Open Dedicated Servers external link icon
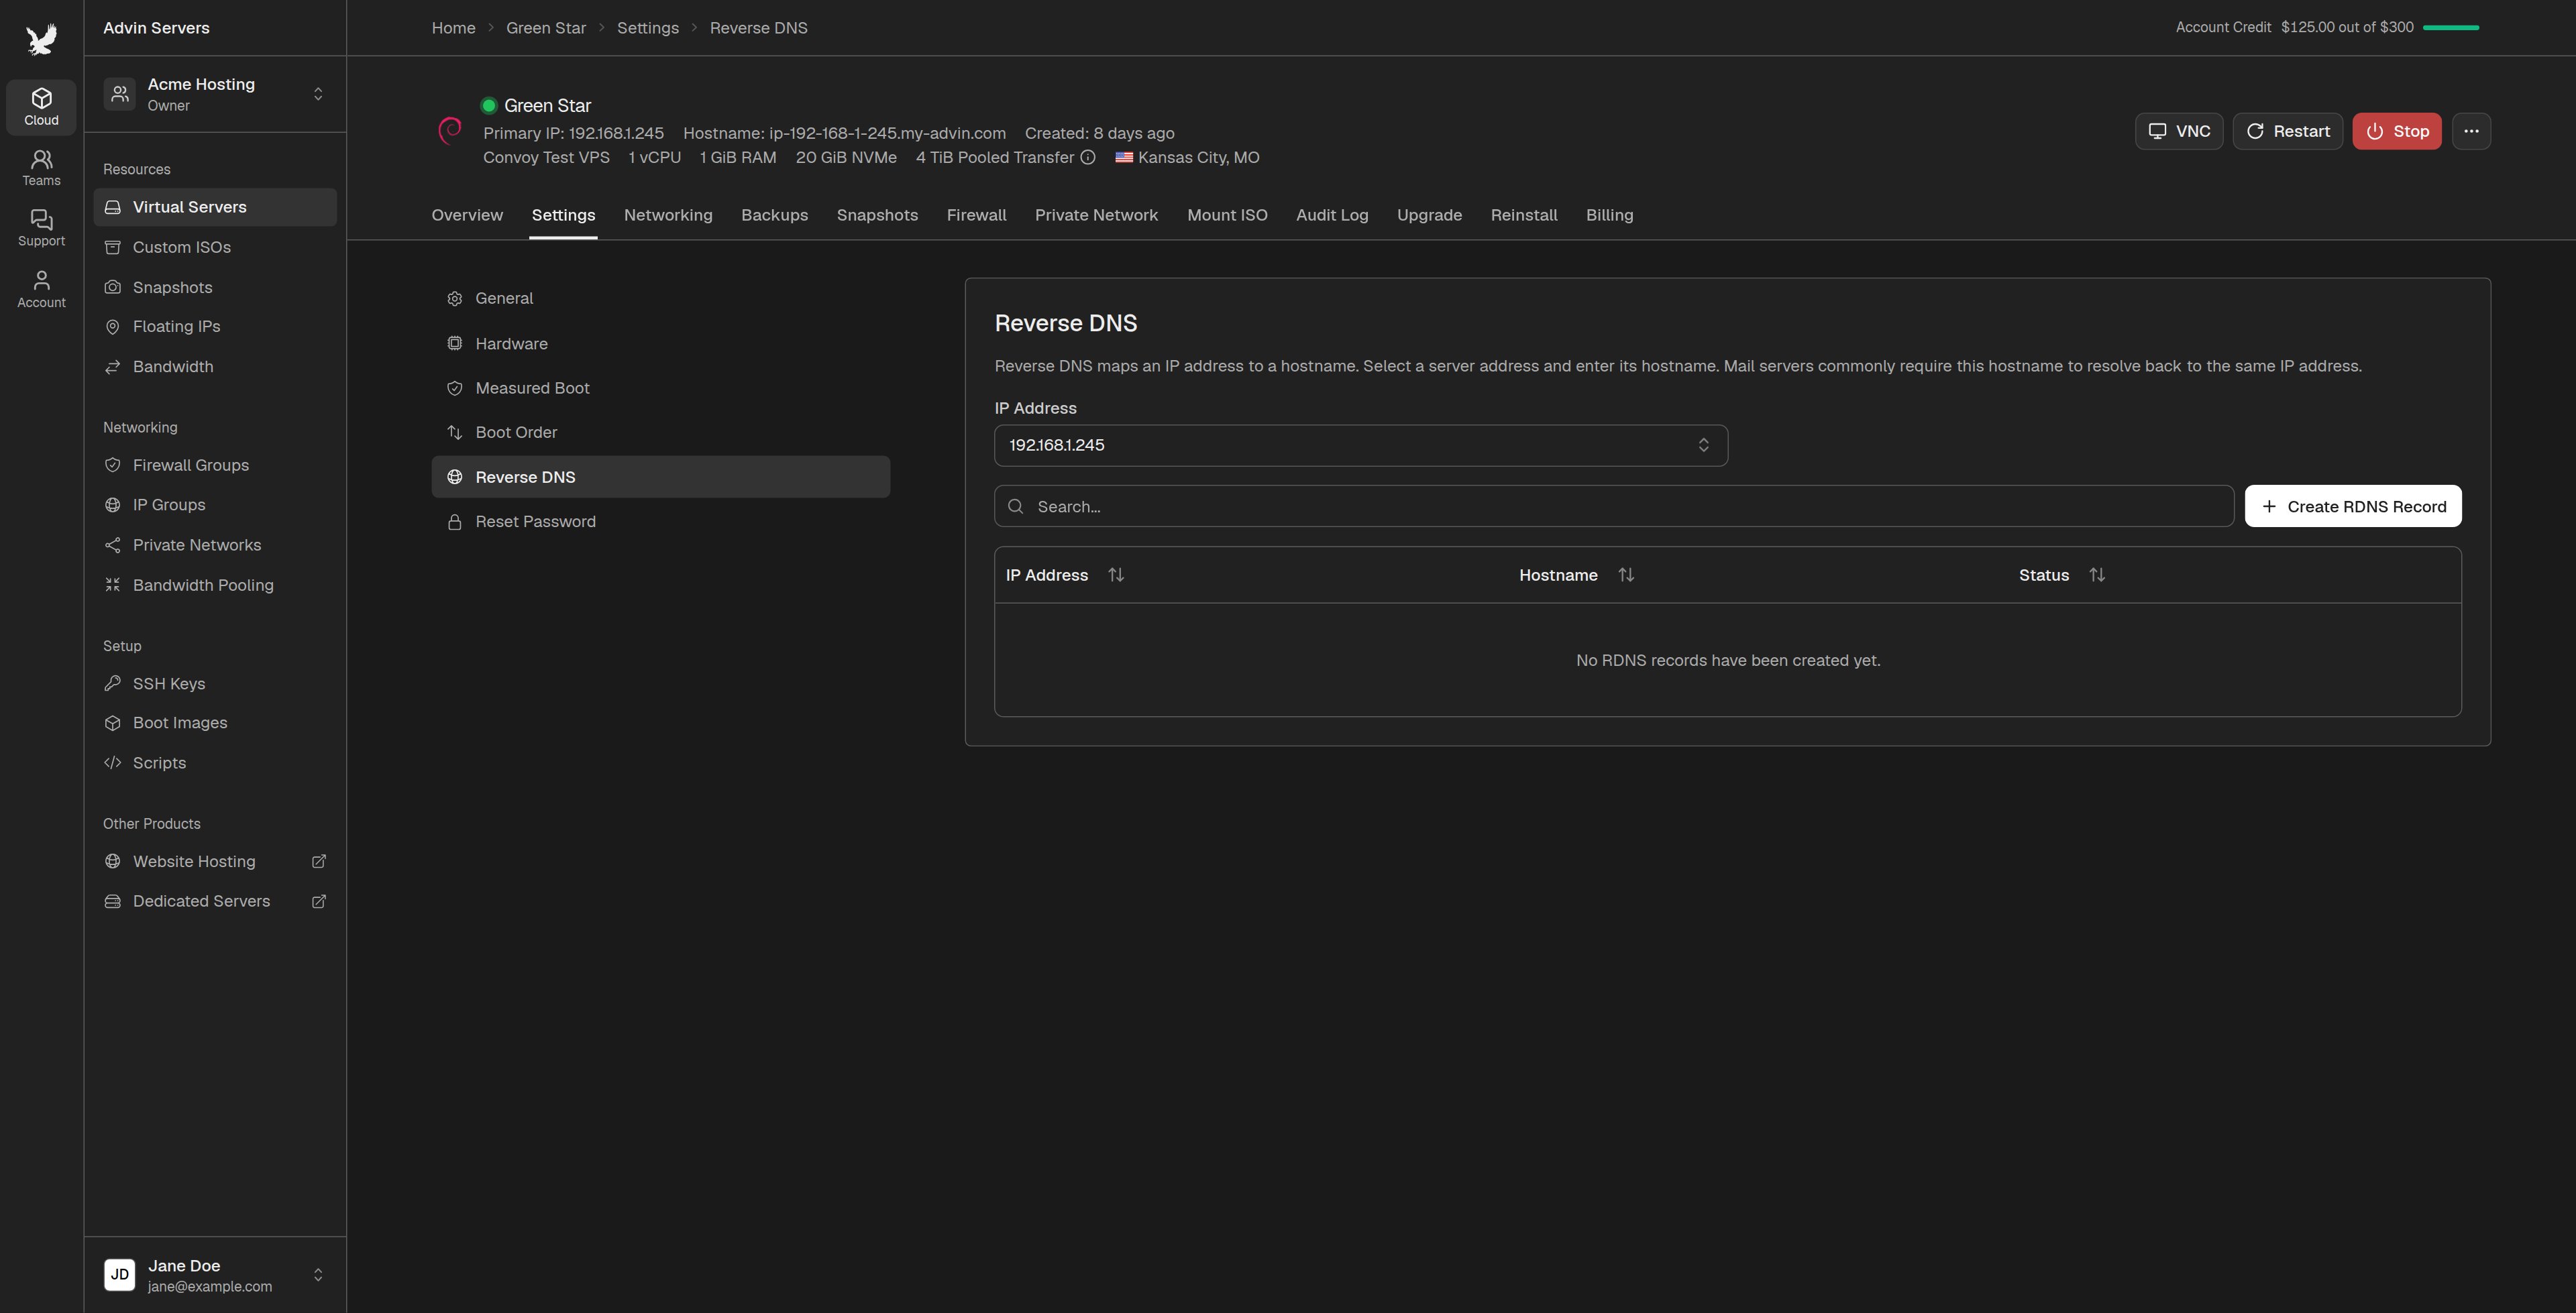The width and height of the screenshot is (2576, 1313). pos(319,902)
